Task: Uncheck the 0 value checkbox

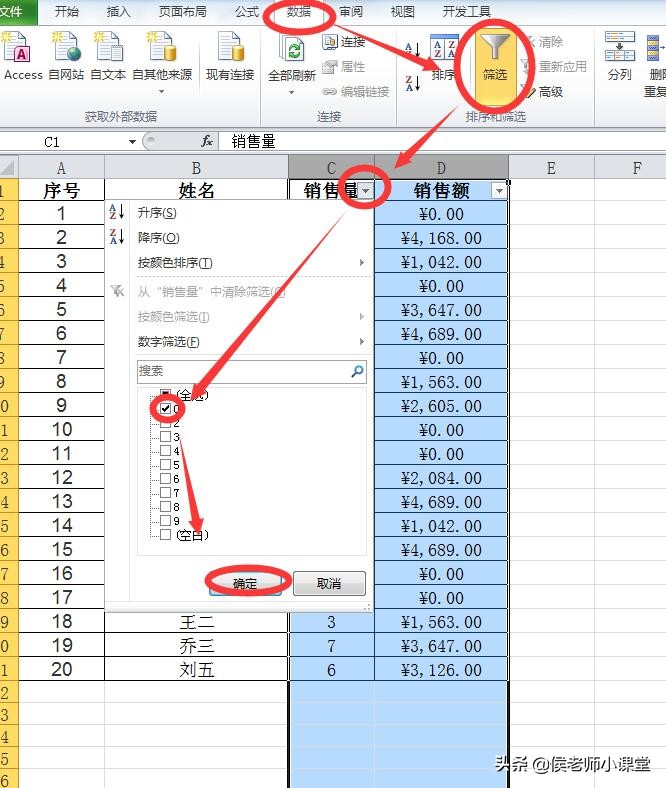Action: (x=165, y=409)
